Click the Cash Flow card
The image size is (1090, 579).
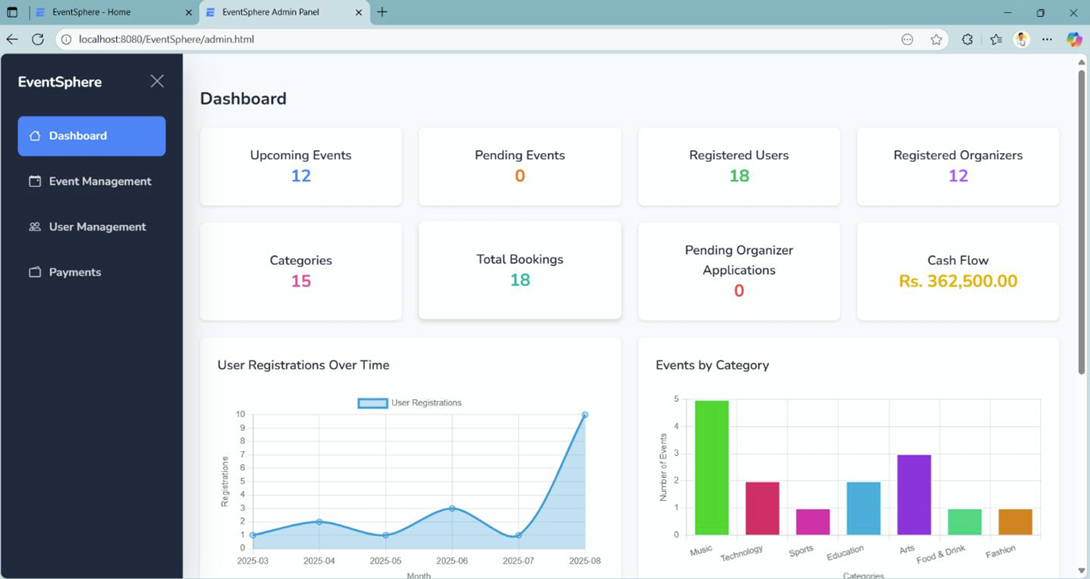(957, 271)
